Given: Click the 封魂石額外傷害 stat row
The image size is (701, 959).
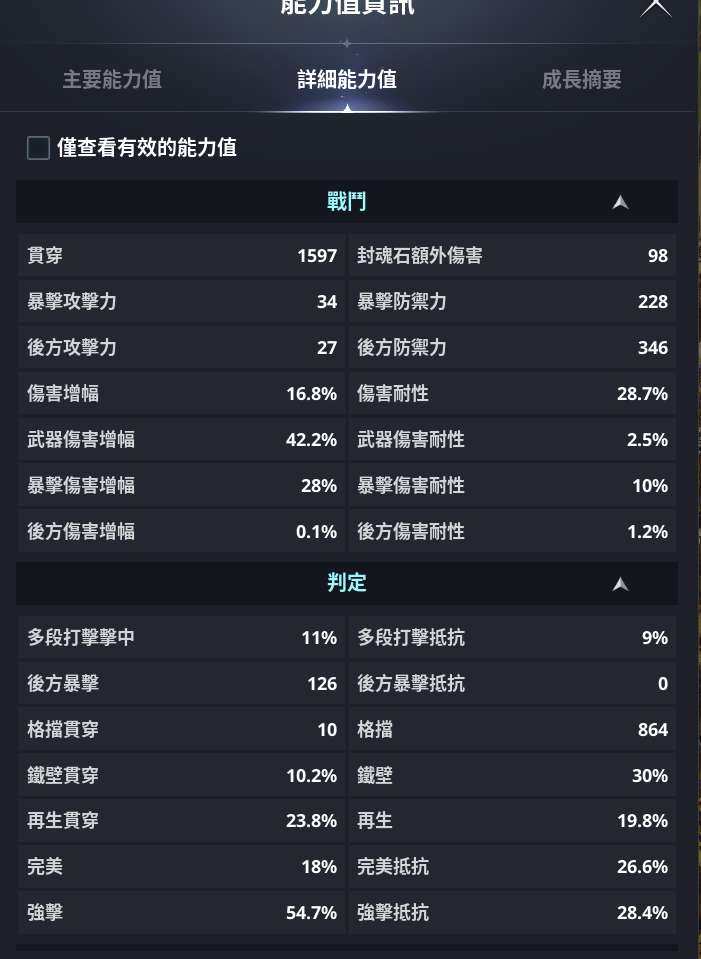Looking at the screenshot, I should [512, 256].
